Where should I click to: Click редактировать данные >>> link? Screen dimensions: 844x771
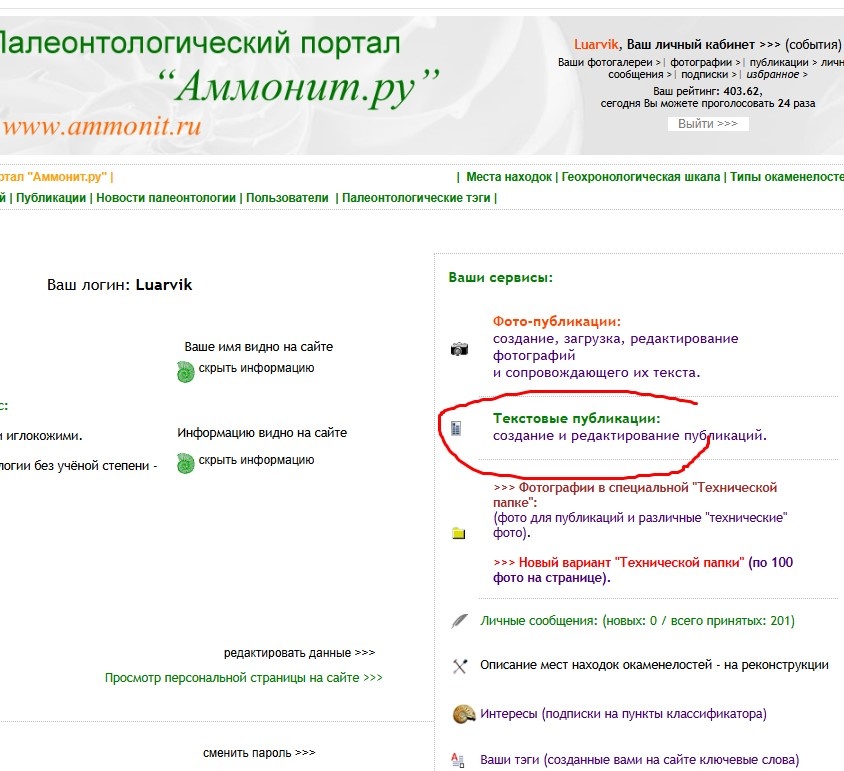299,653
